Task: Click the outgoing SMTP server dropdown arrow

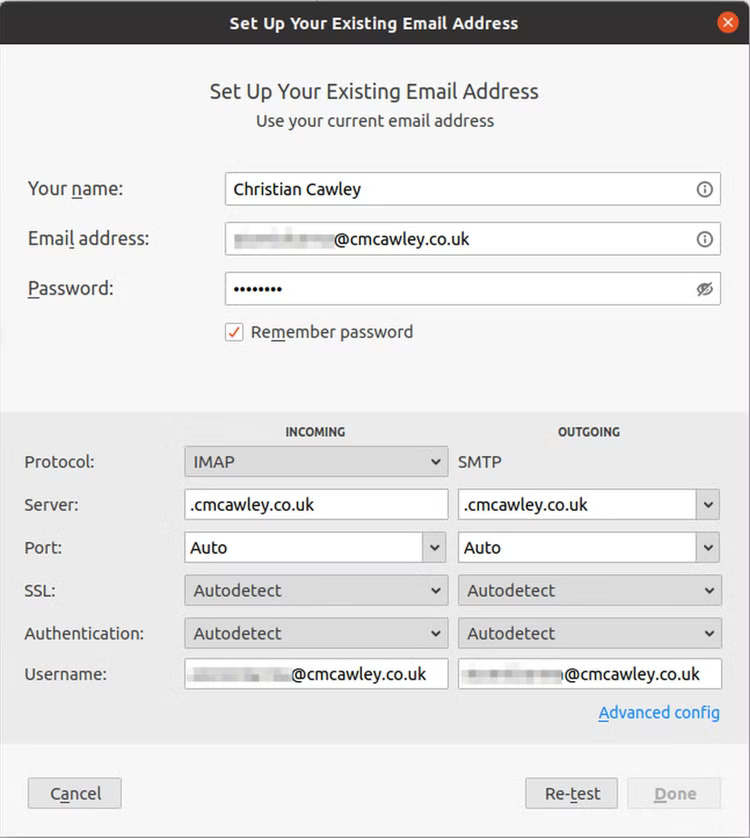Action: [710, 505]
